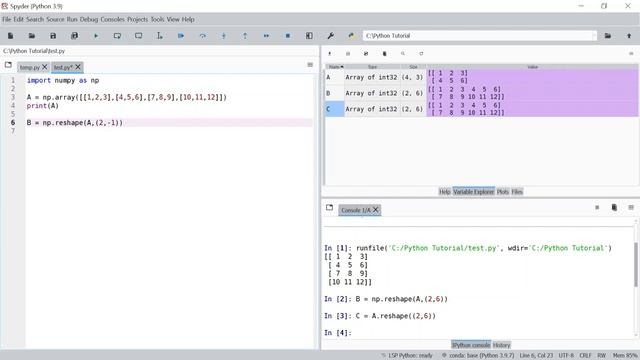640x360 pixels.
Task: Open the Projects menu
Action: [x=138, y=19]
